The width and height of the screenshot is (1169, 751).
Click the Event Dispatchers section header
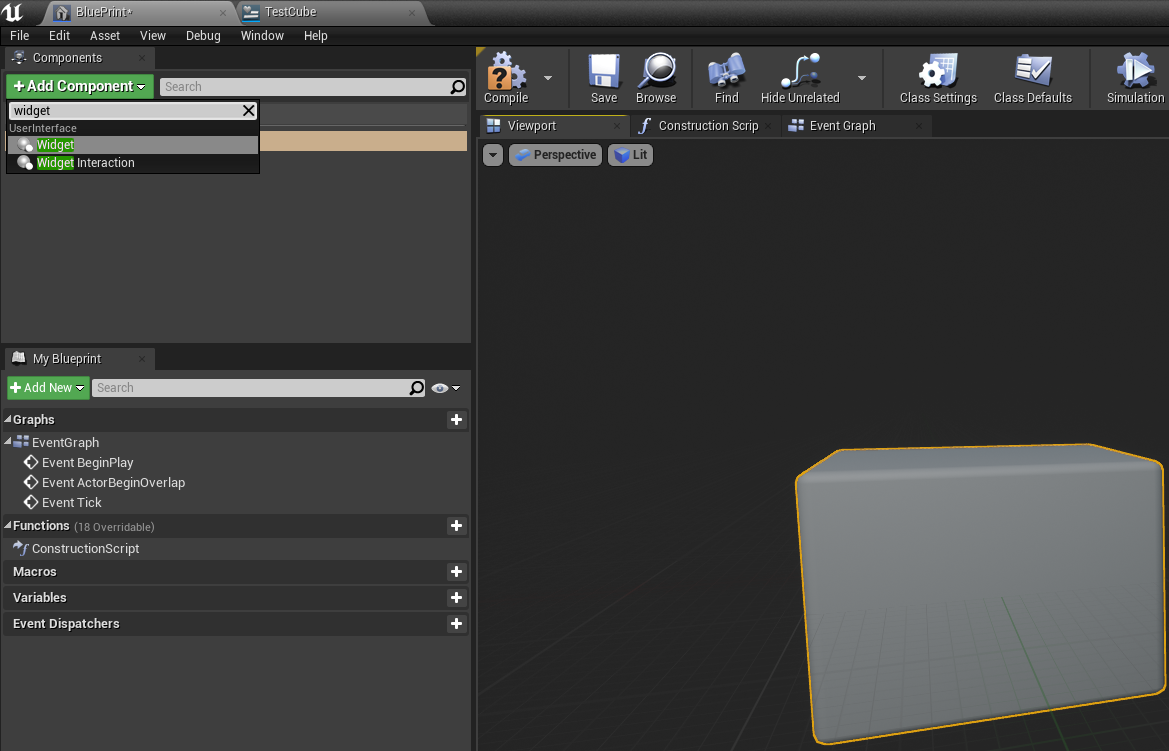(236, 623)
